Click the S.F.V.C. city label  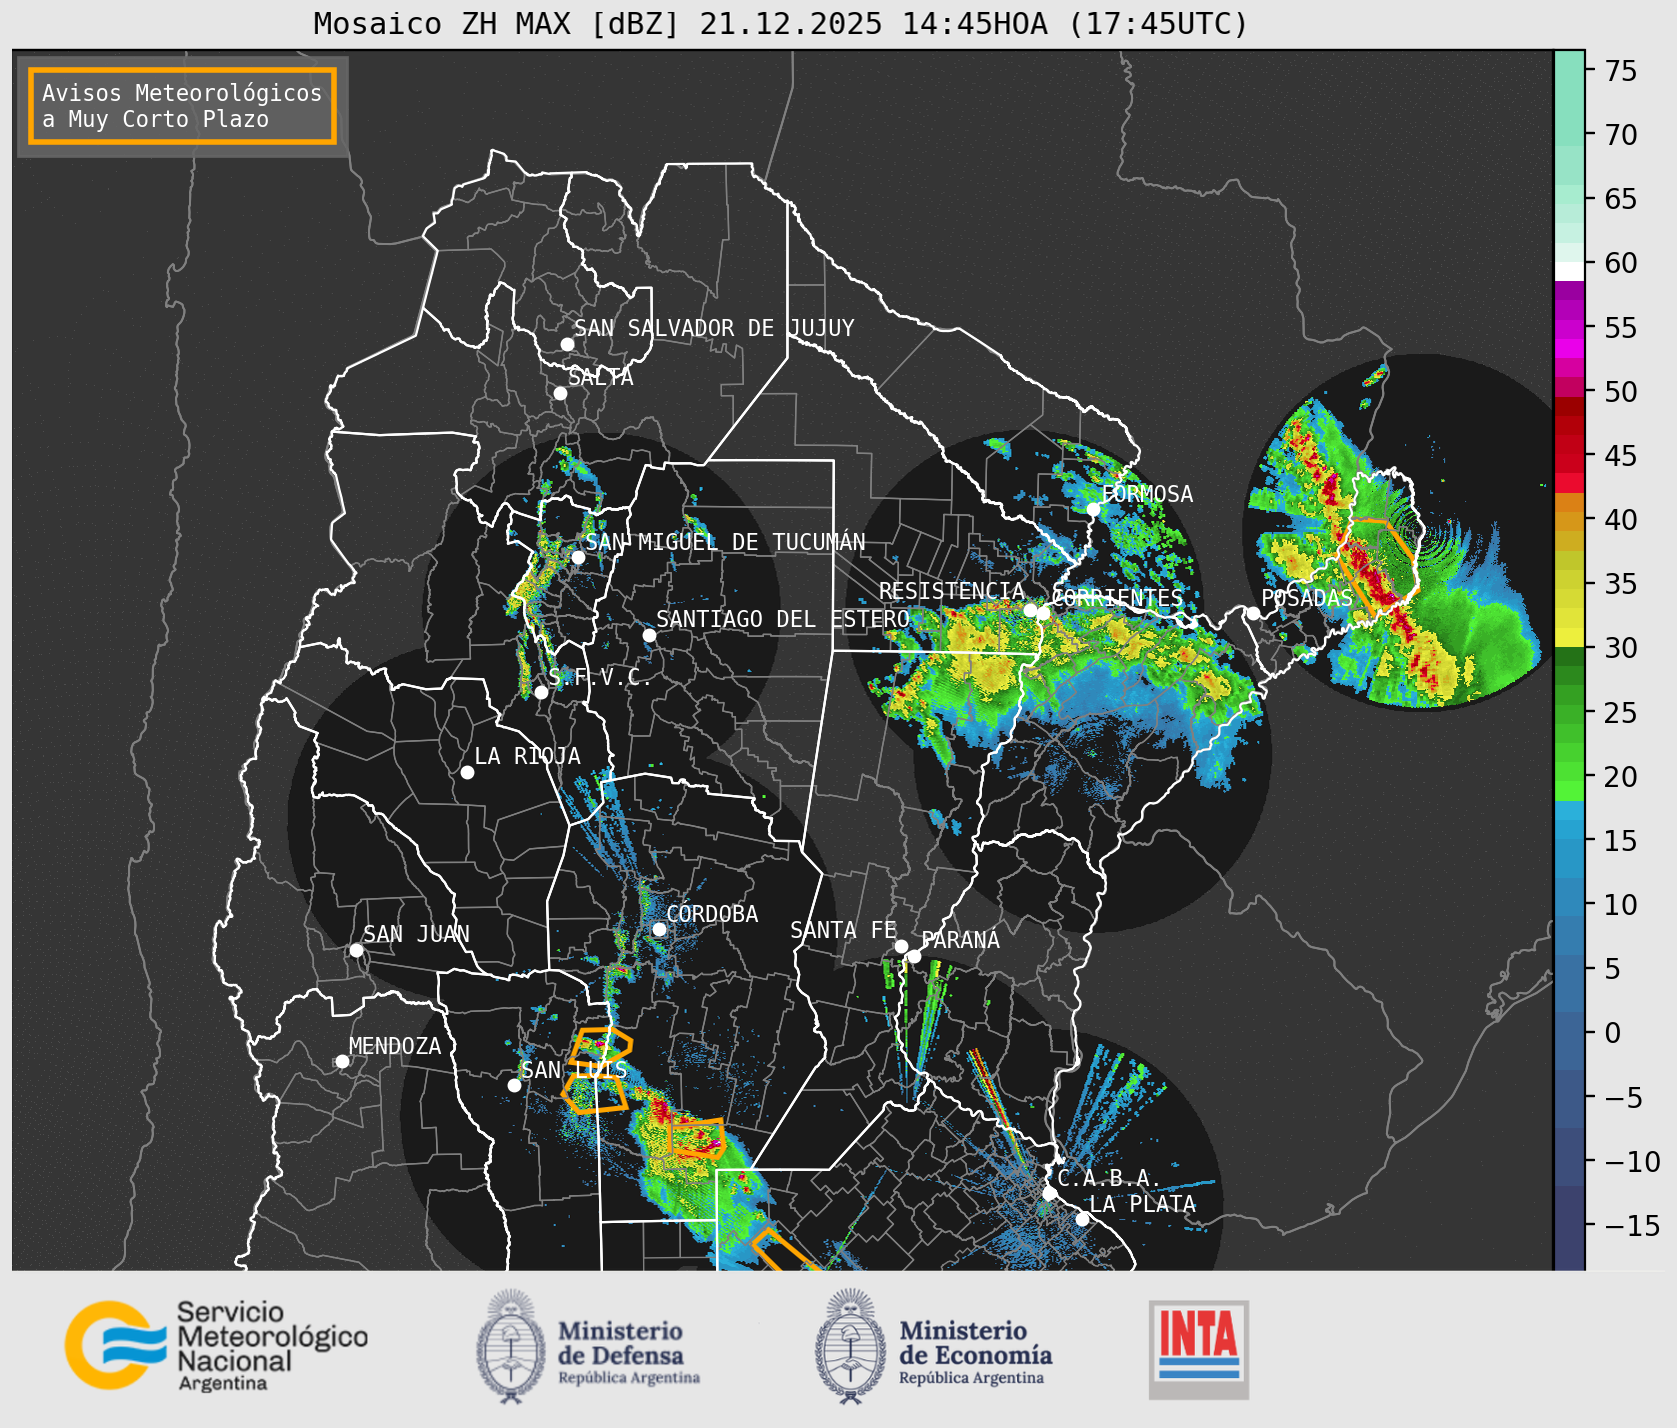600,677
